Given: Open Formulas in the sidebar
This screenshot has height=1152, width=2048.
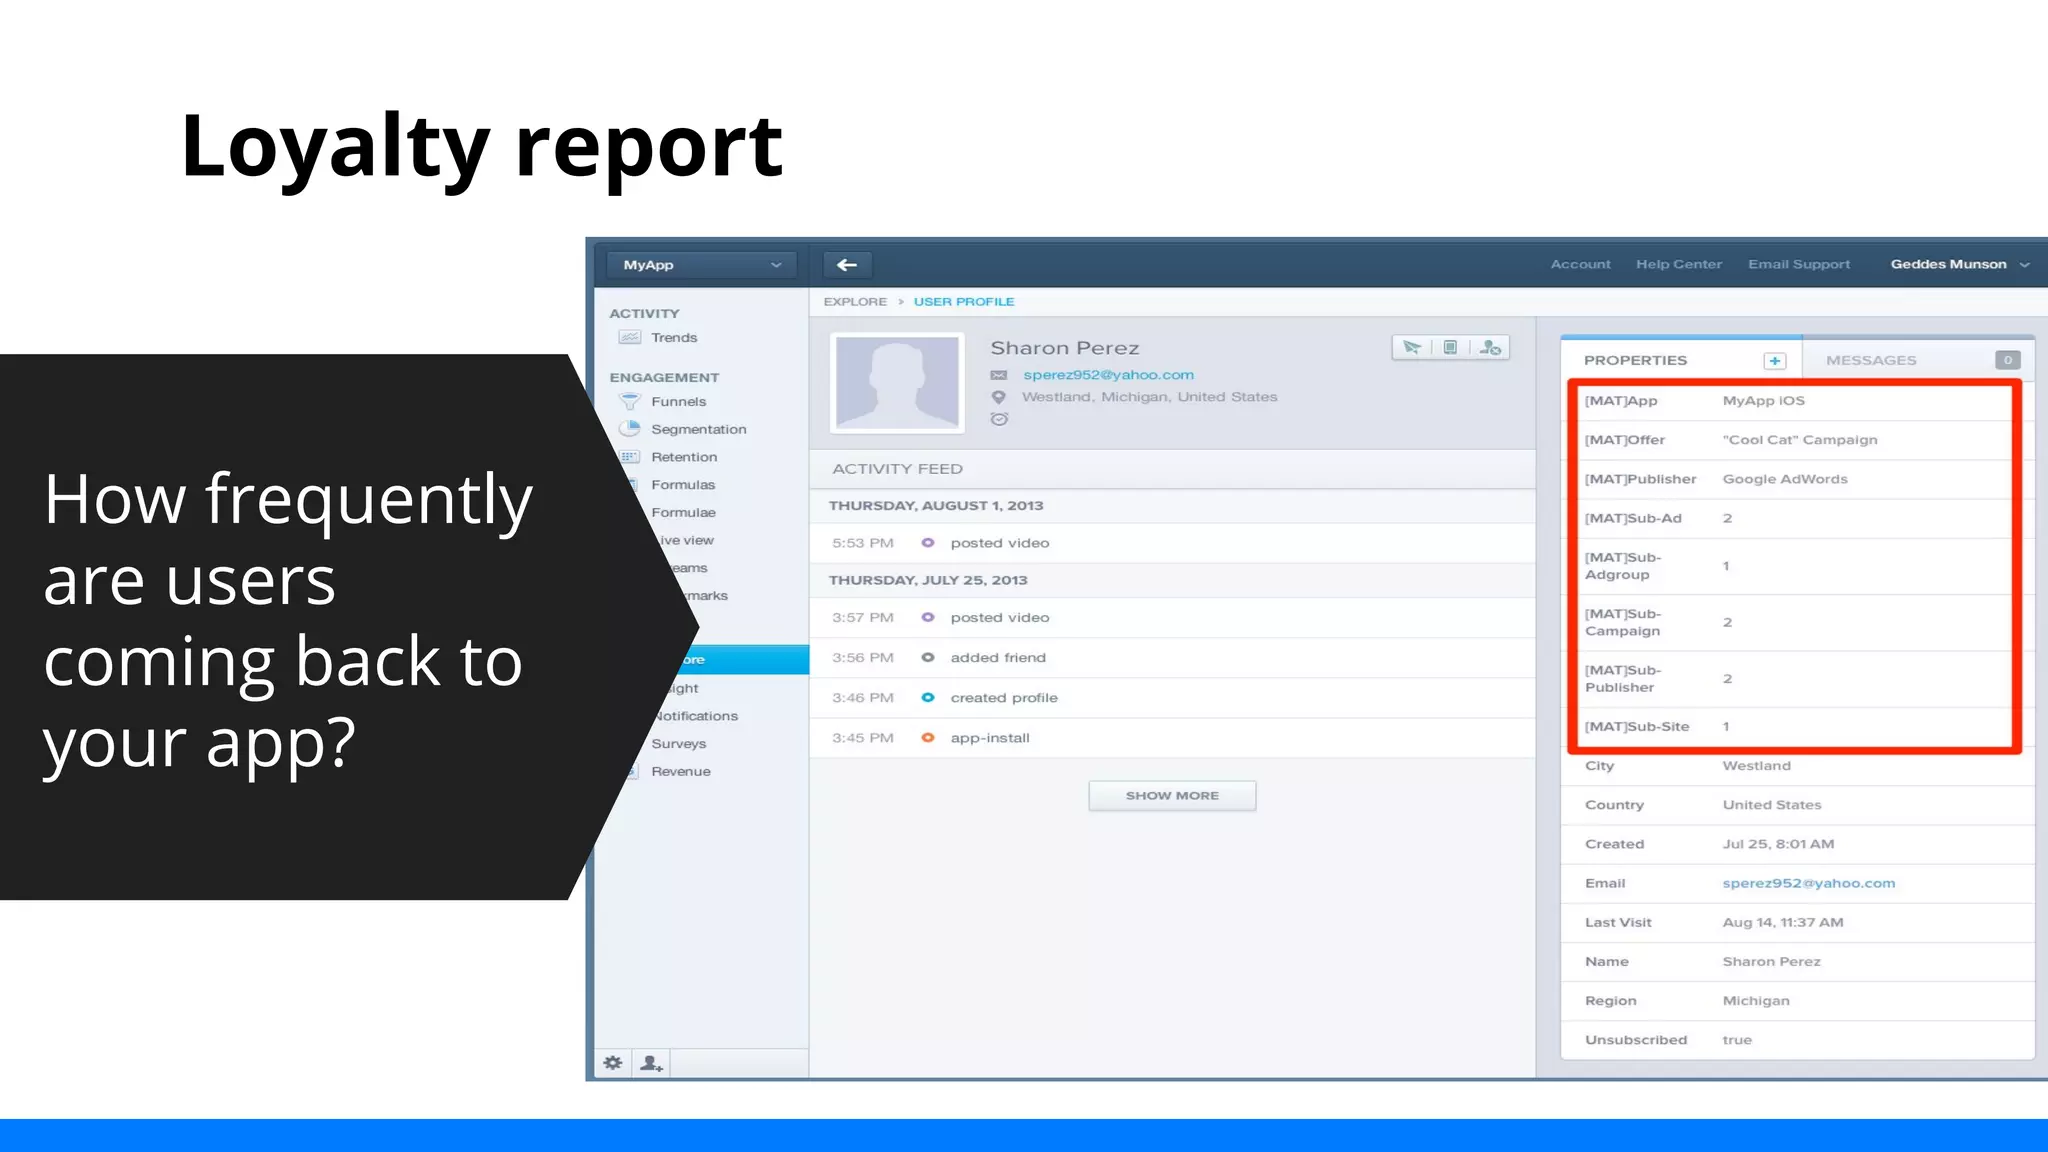Looking at the screenshot, I should point(683,485).
